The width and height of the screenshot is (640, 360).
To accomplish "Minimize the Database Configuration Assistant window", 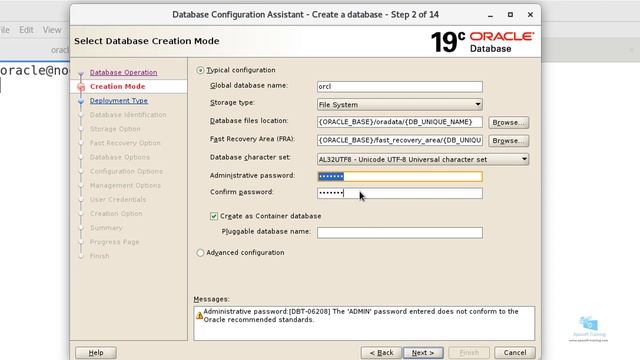I will click(x=490, y=15).
